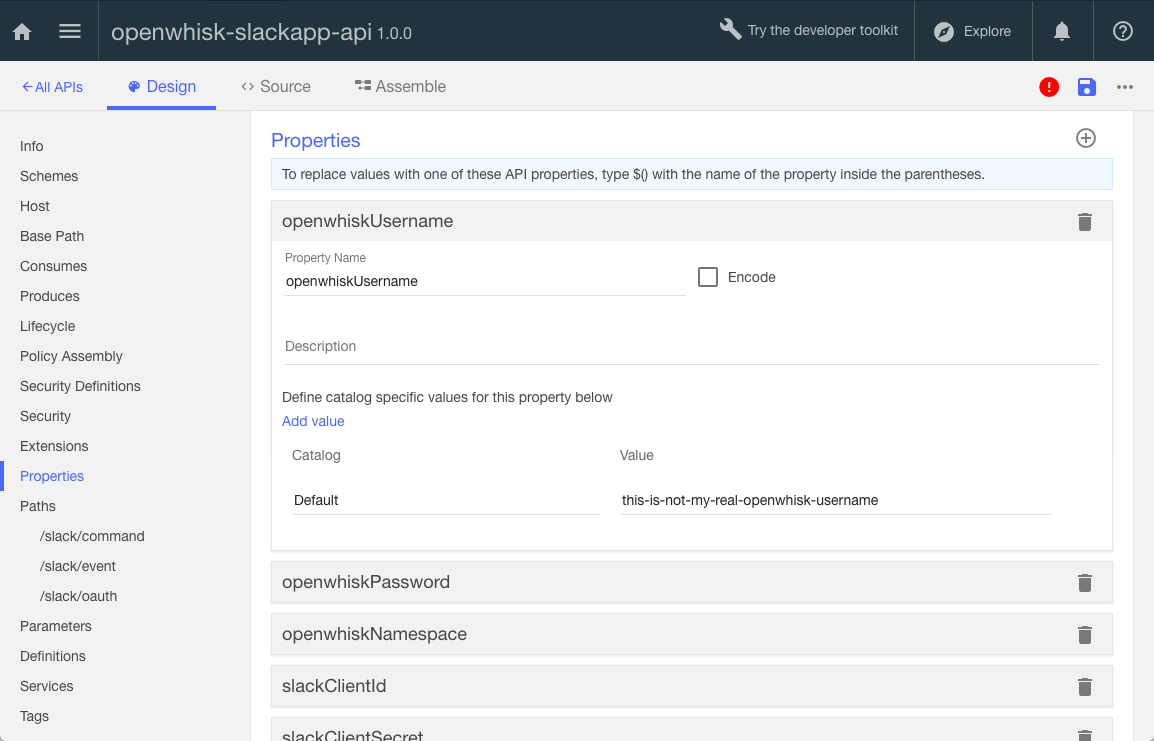Screen dimensions: 1154x741
Task: Click the Add value link
Action: (x=313, y=421)
